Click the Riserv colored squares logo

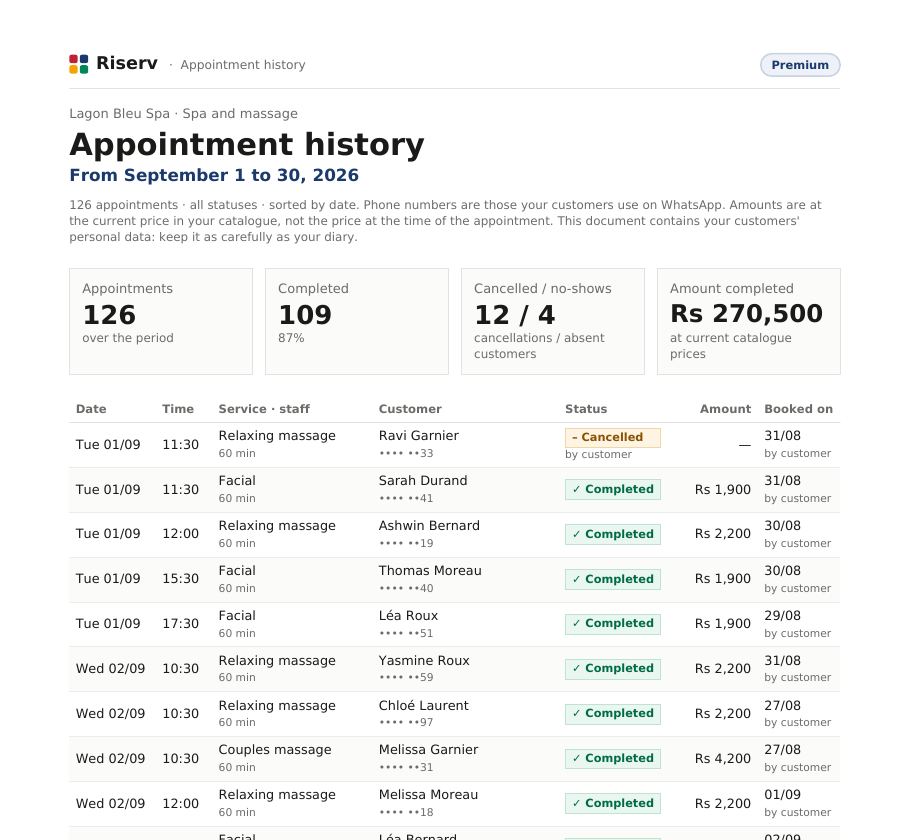tap(78, 64)
